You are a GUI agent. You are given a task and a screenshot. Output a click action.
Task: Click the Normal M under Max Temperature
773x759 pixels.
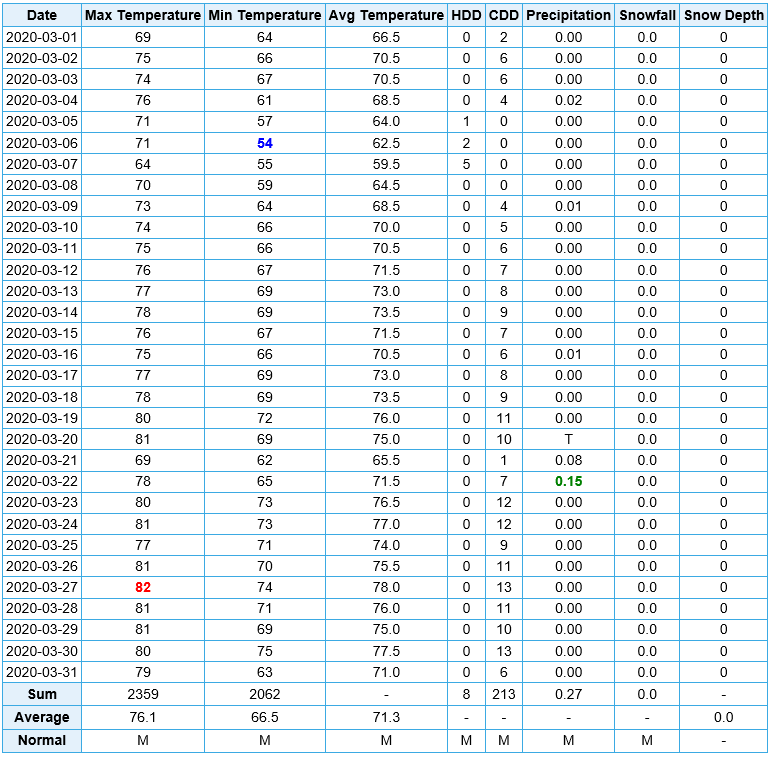click(x=143, y=741)
